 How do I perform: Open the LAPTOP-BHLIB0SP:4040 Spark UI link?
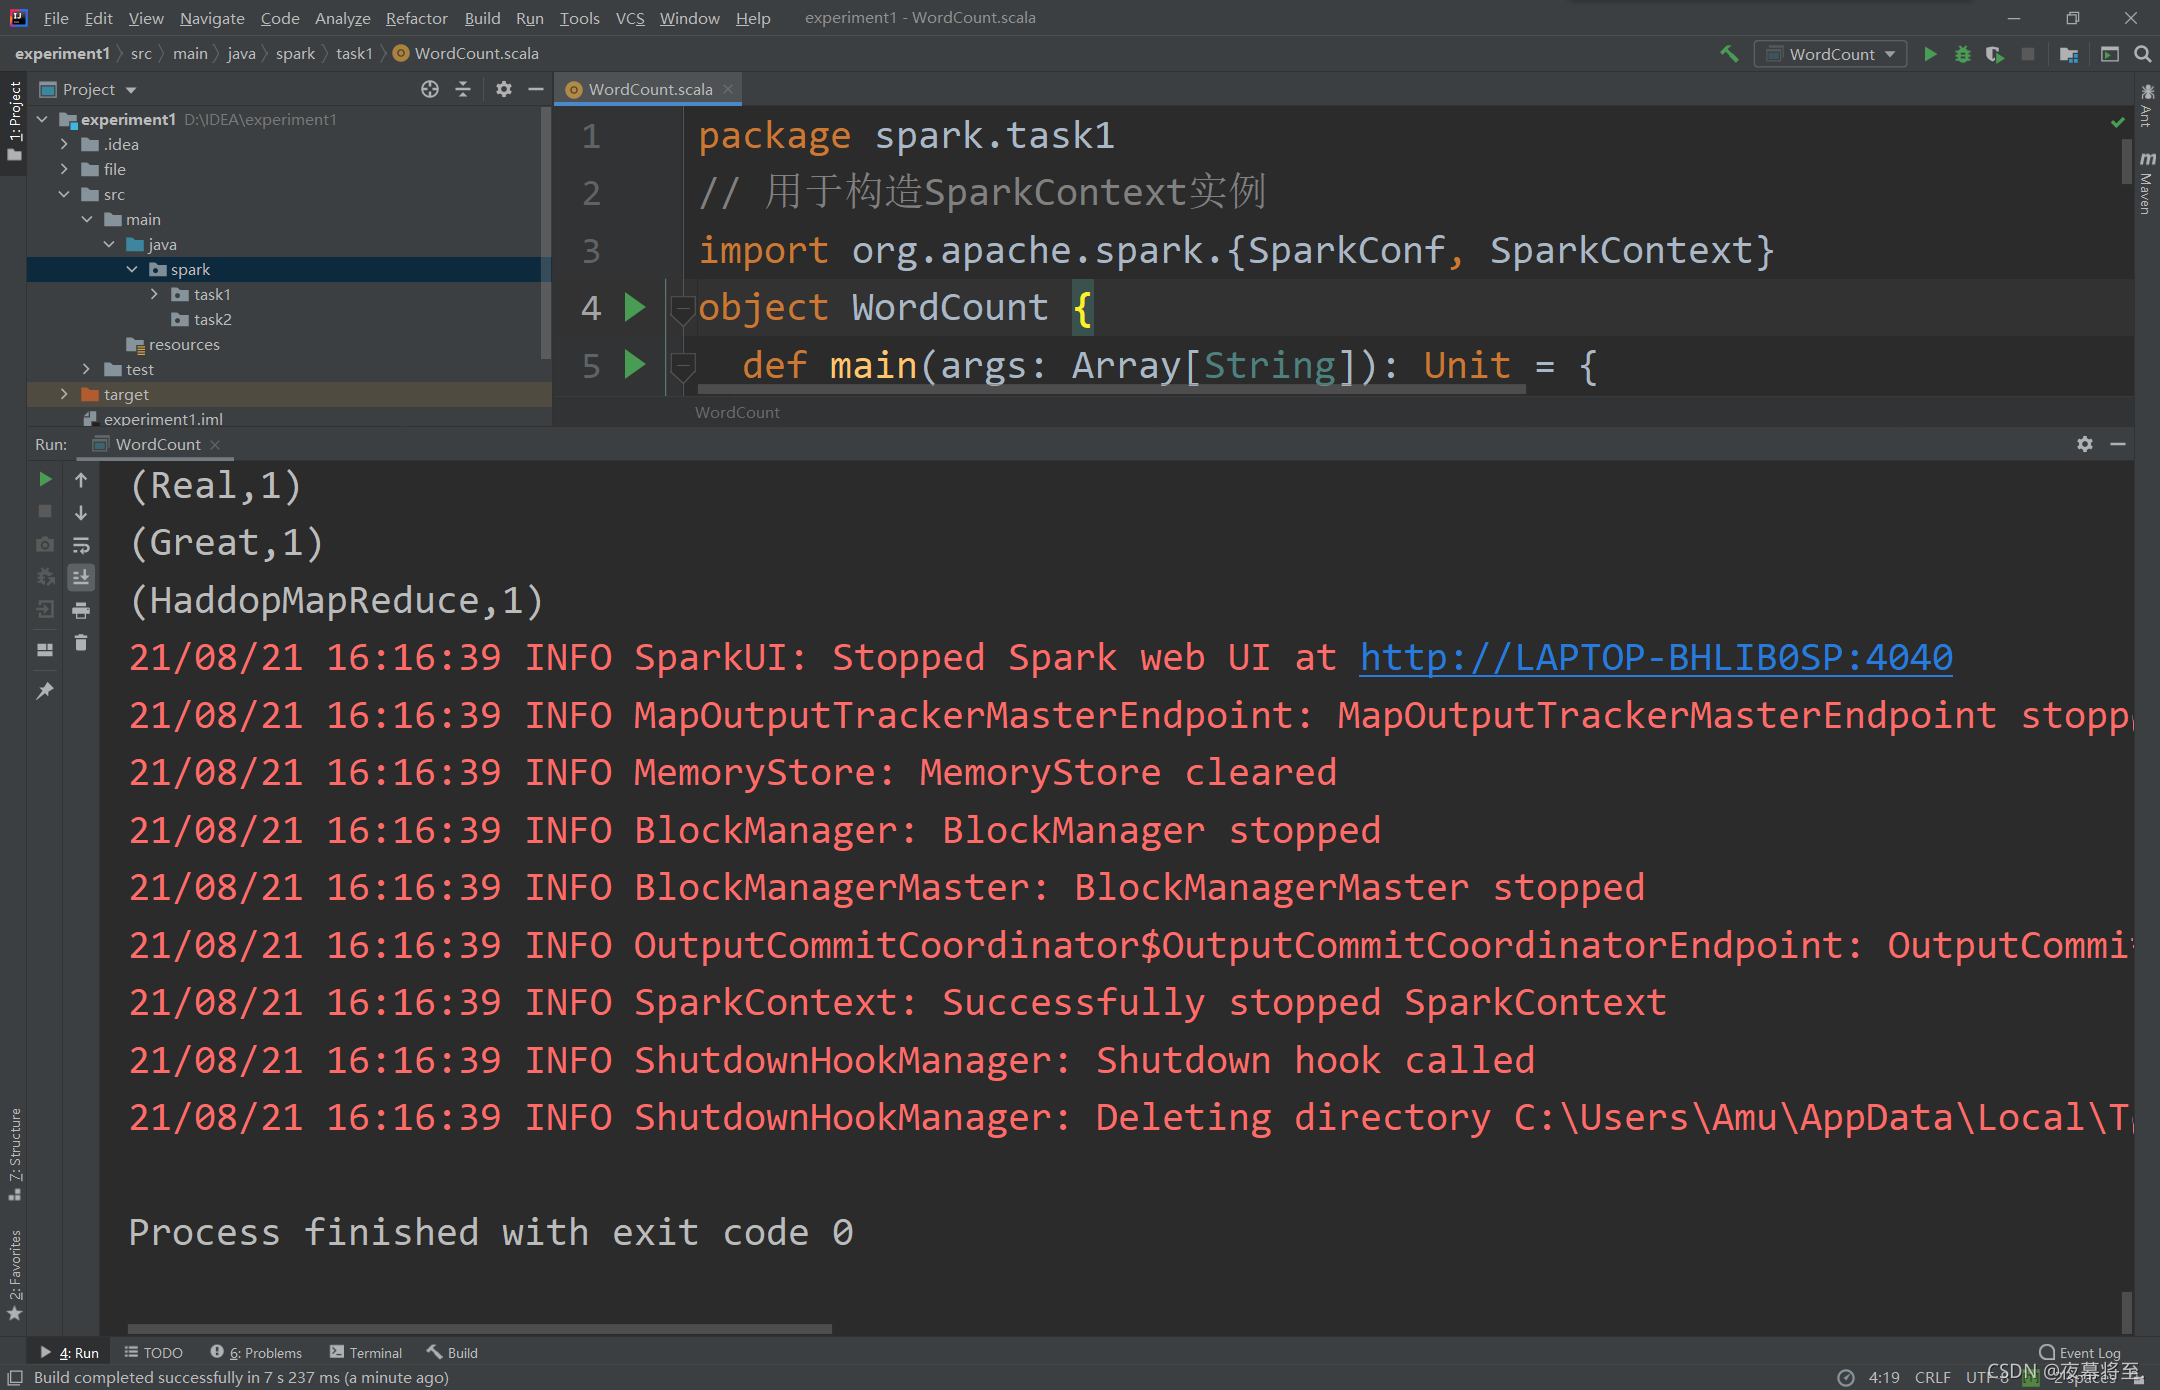coord(1655,657)
